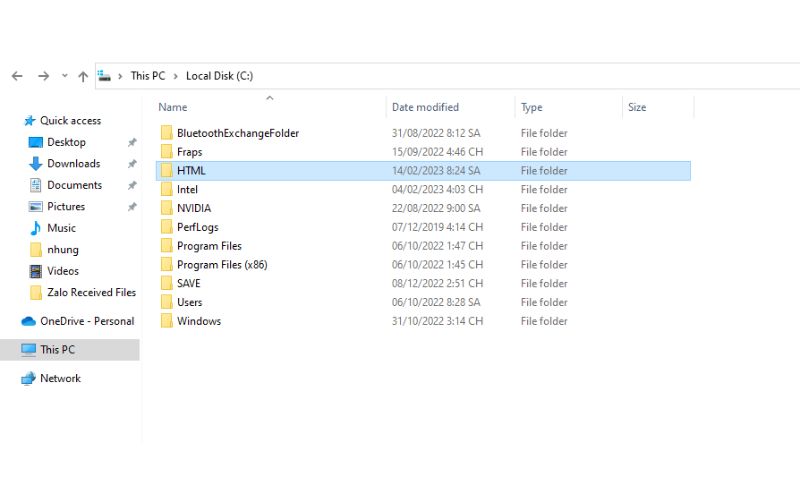Screen dimensions: 800x500
Task: Sort by Date modified column
Action: click(425, 107)
